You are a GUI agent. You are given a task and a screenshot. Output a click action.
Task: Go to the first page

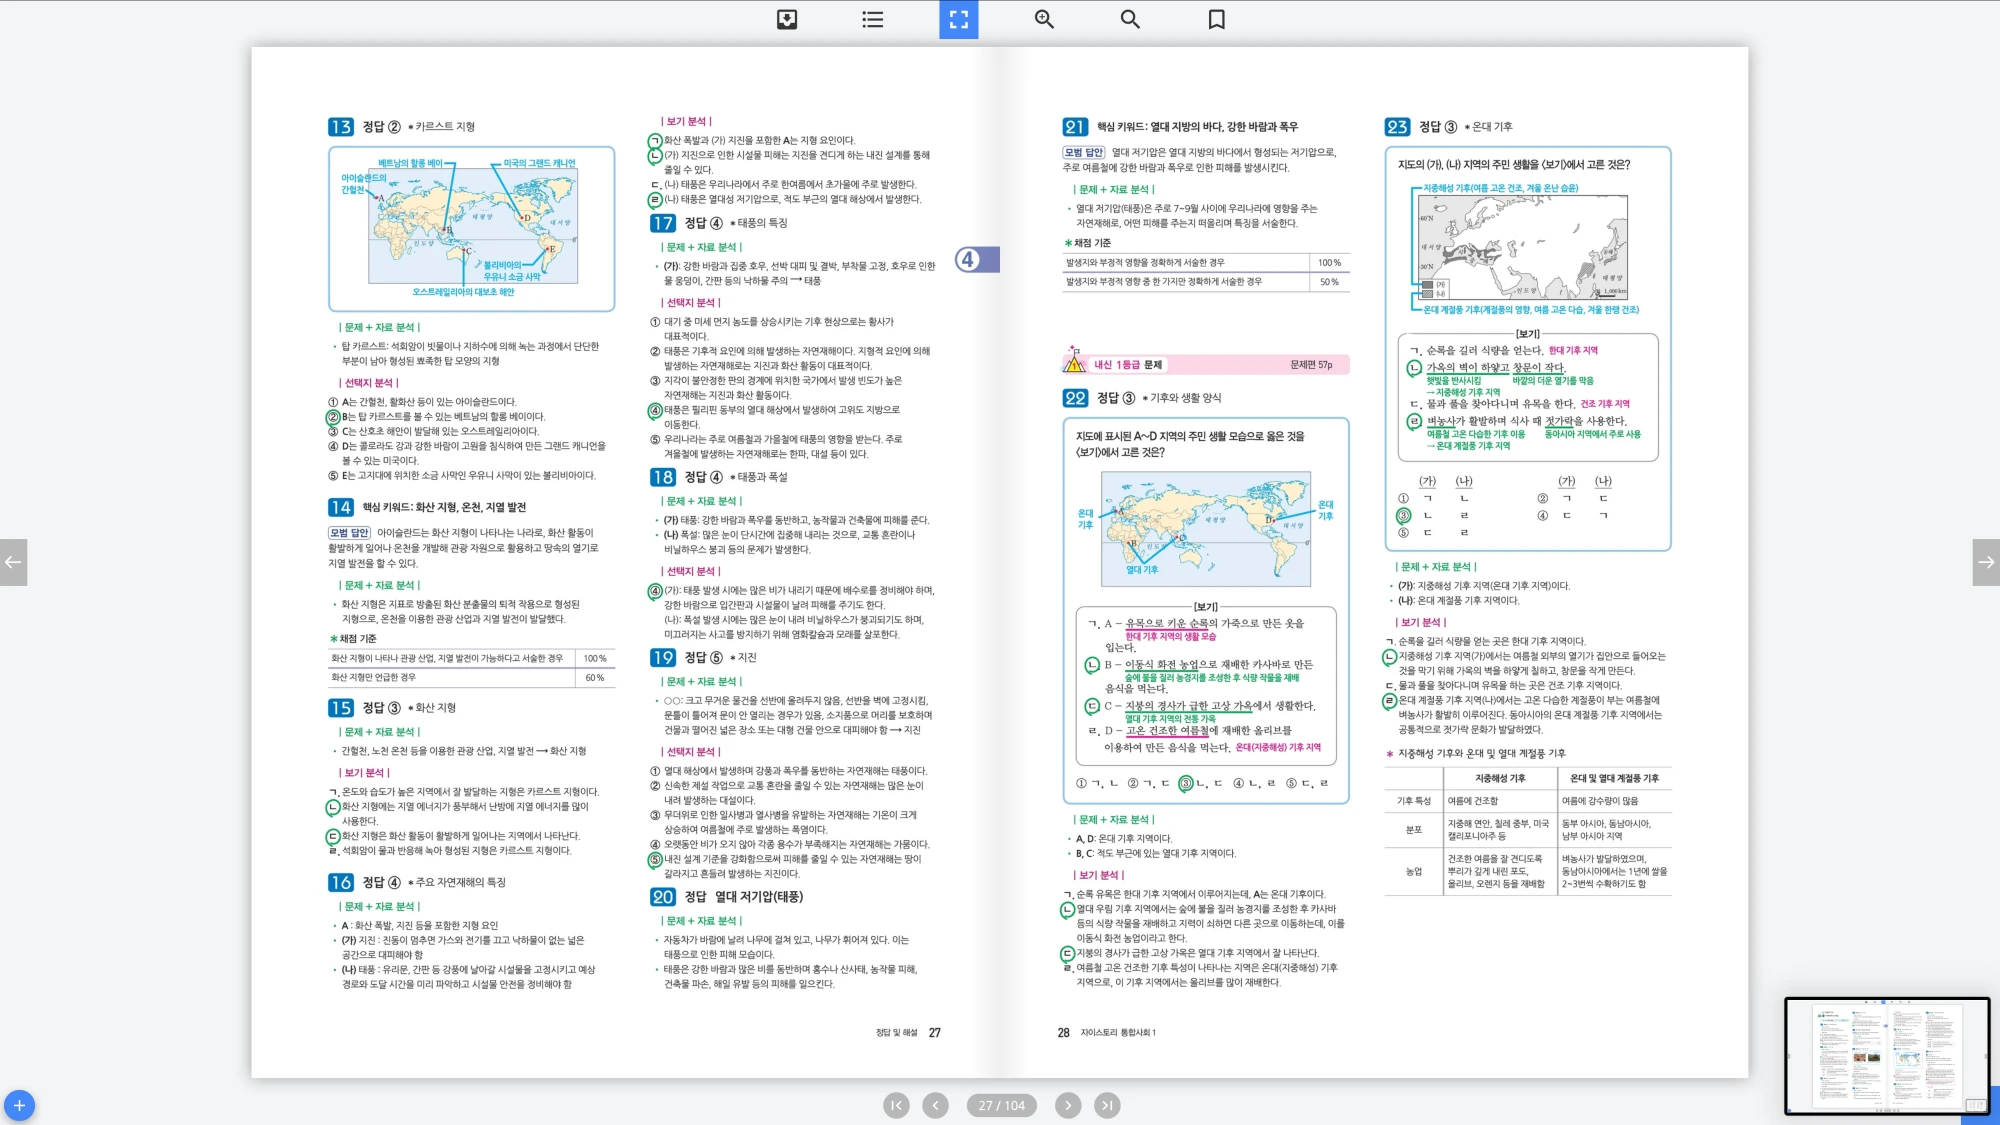click(x=896, y=1105)
